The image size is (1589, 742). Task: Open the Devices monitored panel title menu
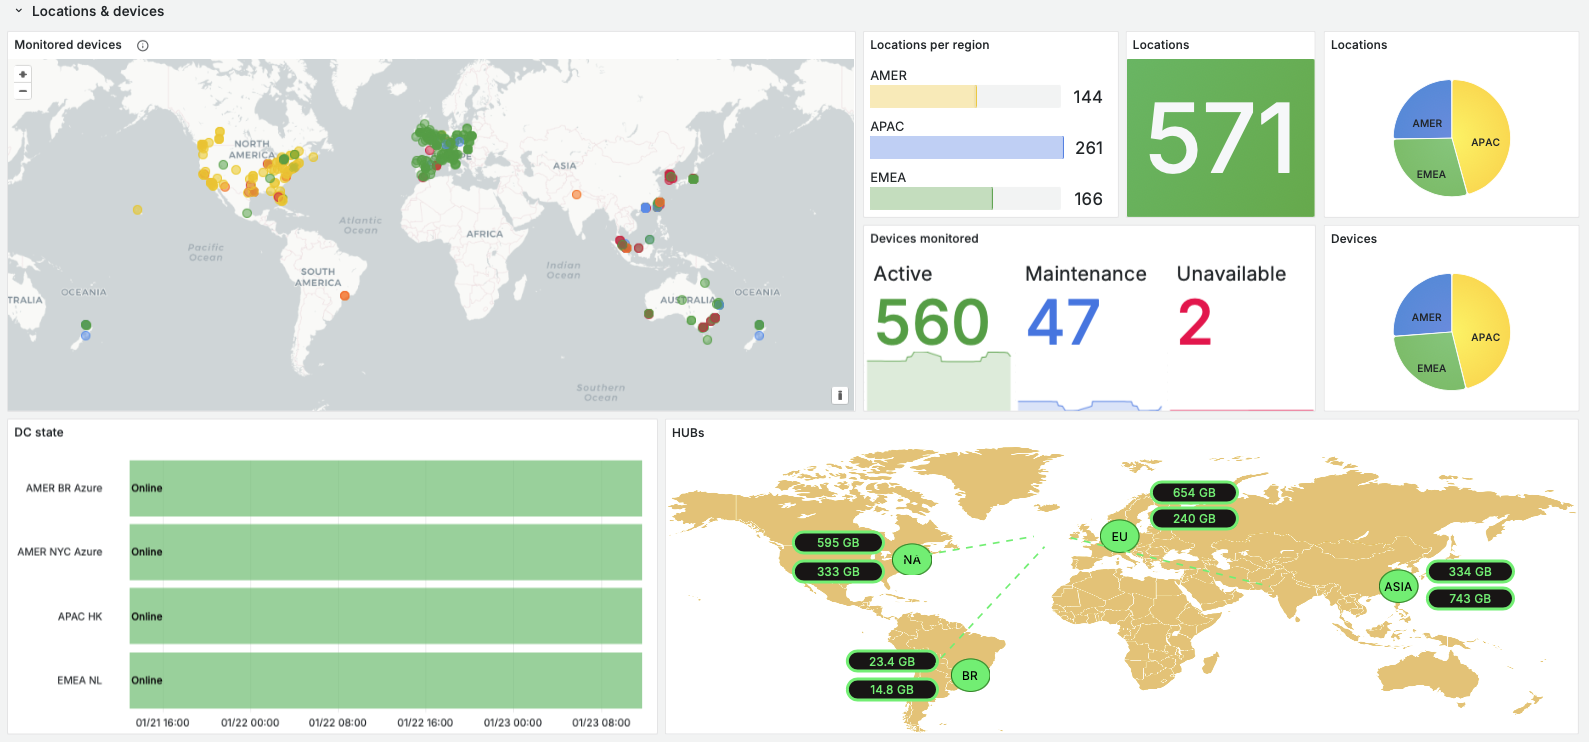[x=924, y=239]
